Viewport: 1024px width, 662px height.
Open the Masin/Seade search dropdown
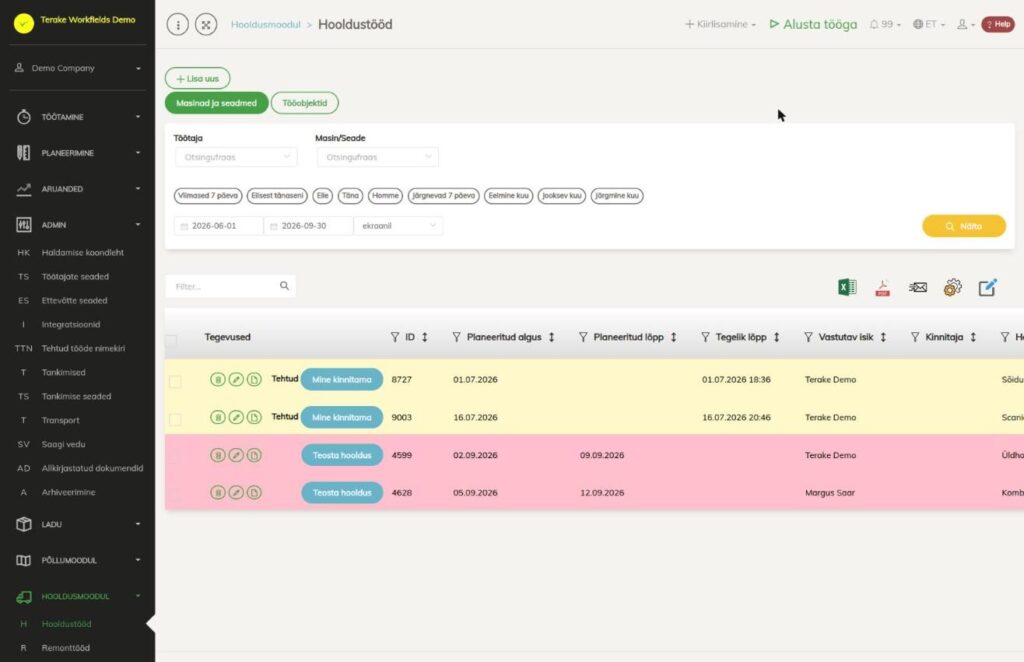coord(377,157)
